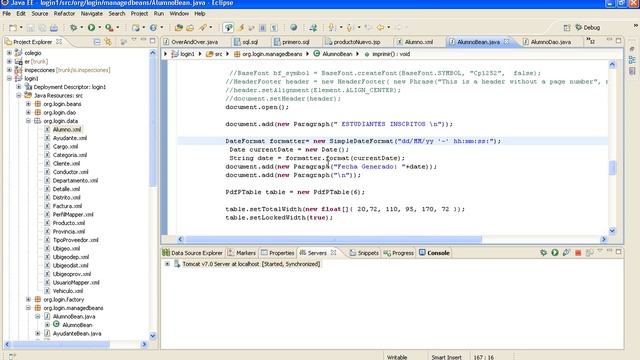The image size is (640, 360).
Task: Toggle Link with Editor in Project Explorer
Action: click(x=108, y=42)
